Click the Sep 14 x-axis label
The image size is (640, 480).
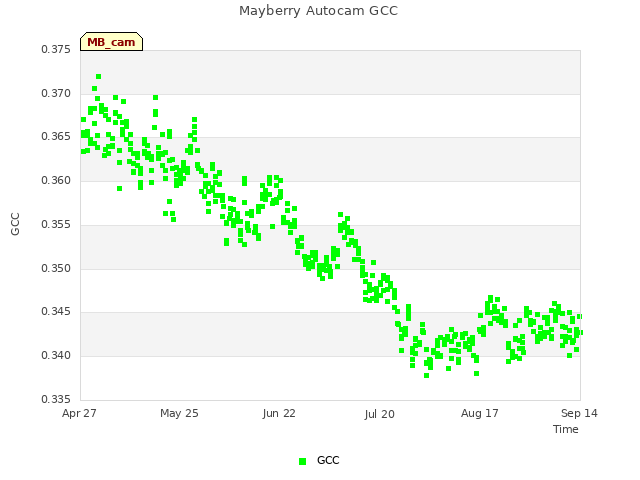tap(579, 413)
